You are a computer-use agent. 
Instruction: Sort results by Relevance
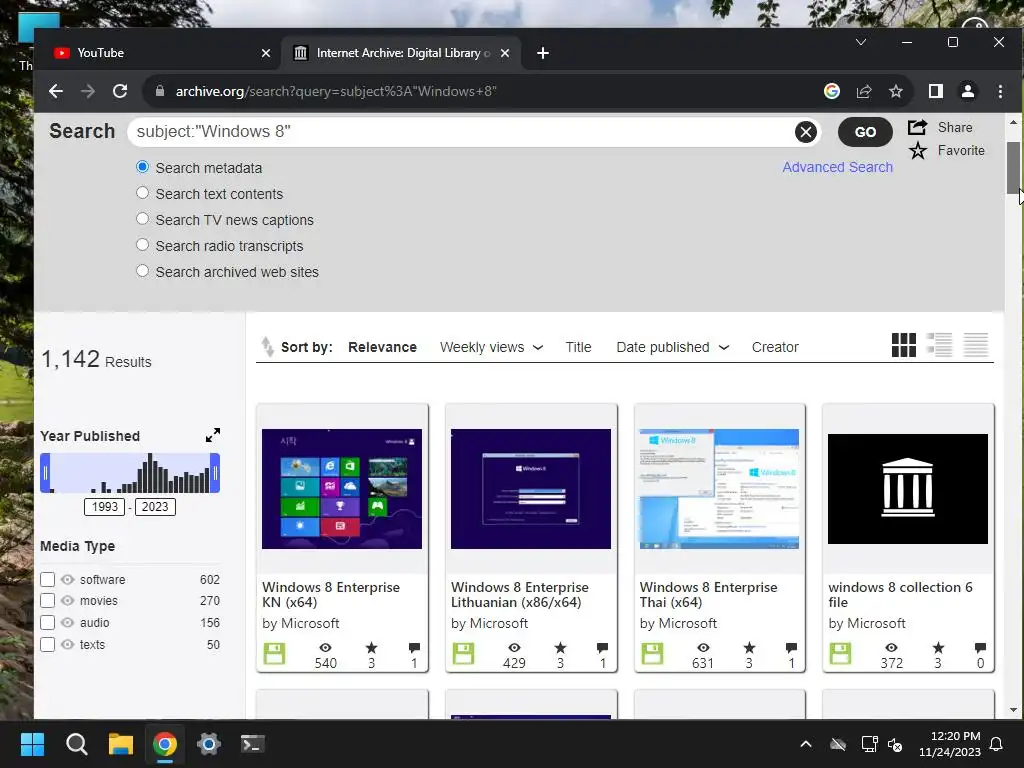point(382,347)
